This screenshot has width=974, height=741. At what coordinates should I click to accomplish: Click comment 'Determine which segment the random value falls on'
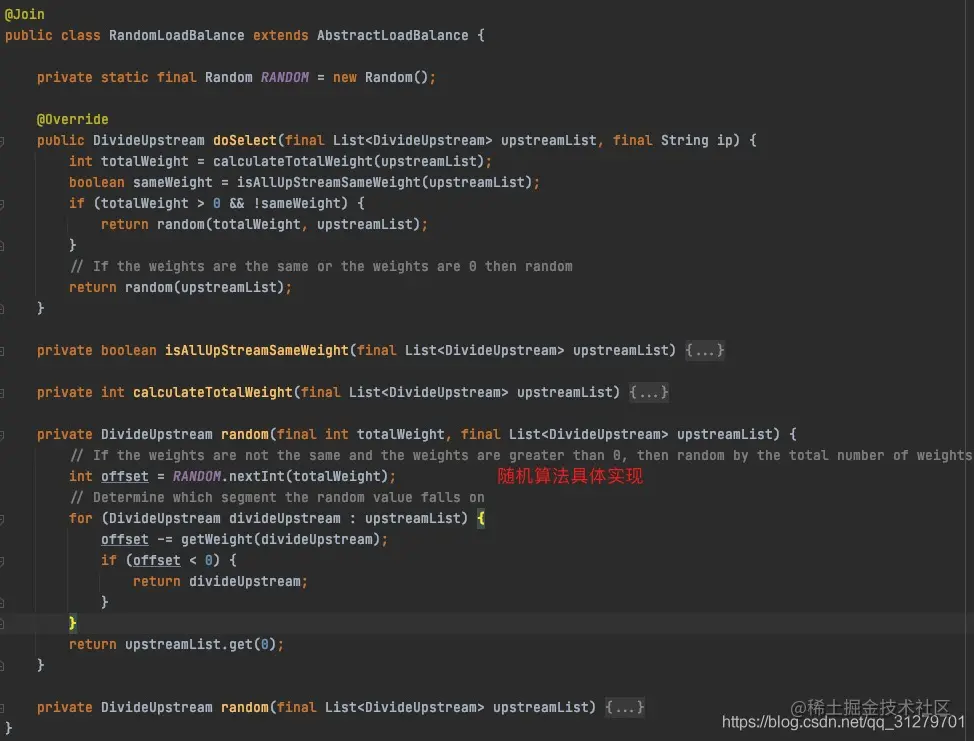(x=276, y=498)
